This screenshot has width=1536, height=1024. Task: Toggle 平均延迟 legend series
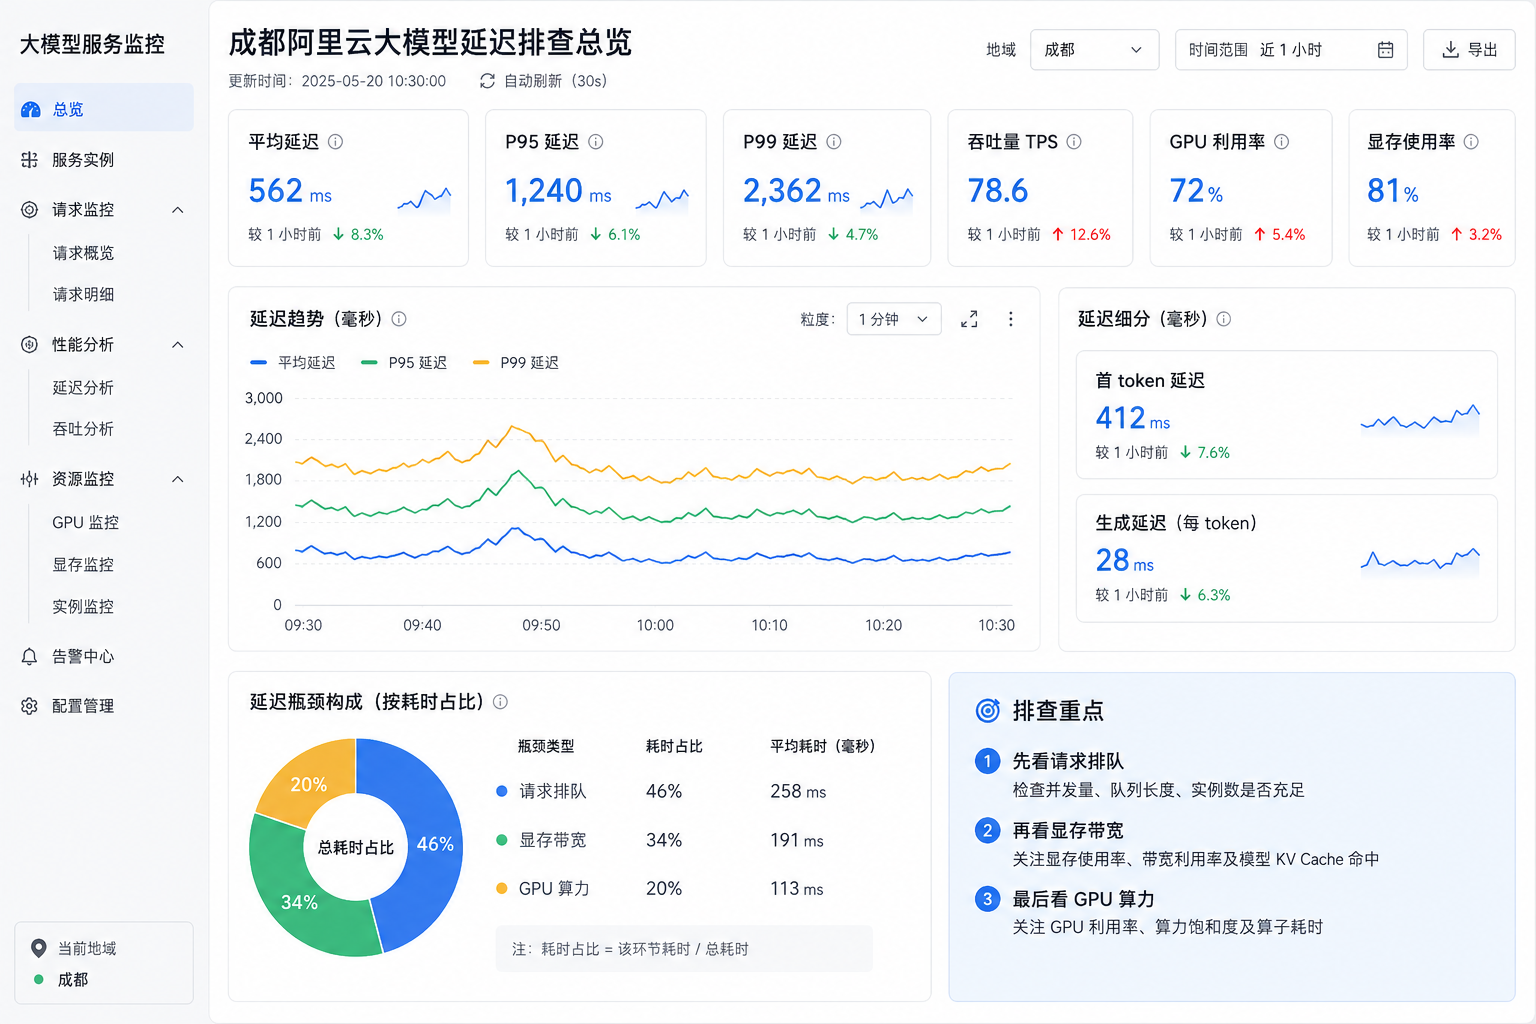pyautogui.click(x=293, y=363)
